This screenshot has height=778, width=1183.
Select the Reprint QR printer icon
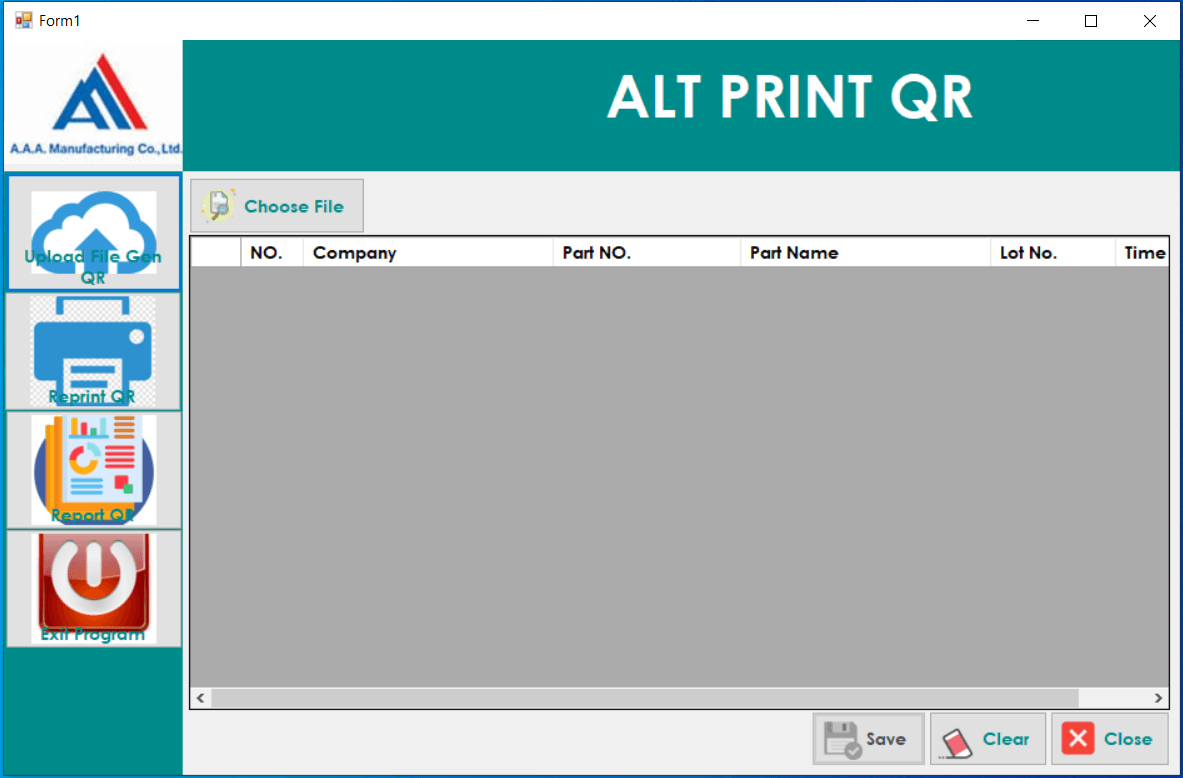click(93, 350)
